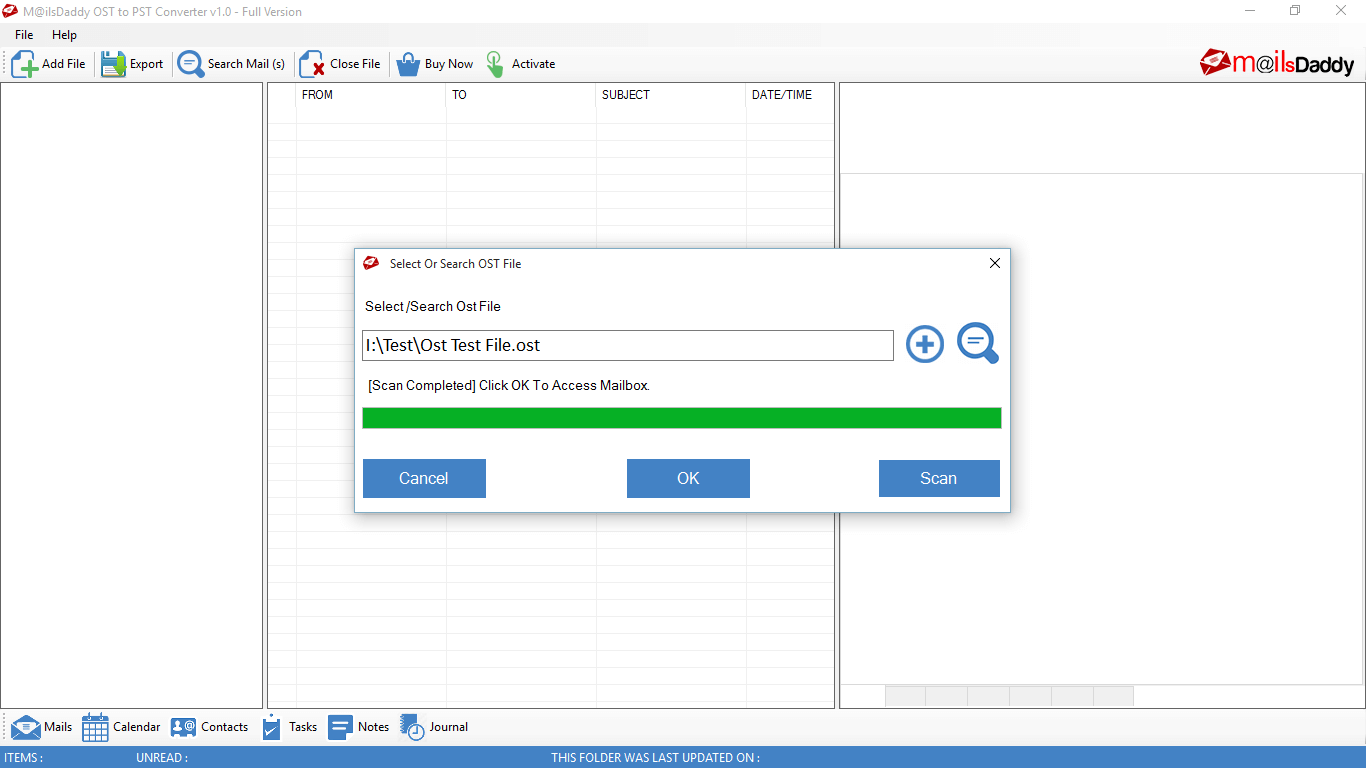Viewport: 1366px width, 768px height.
Task: Switch to the Calendar view
Action: pos(121,727)
